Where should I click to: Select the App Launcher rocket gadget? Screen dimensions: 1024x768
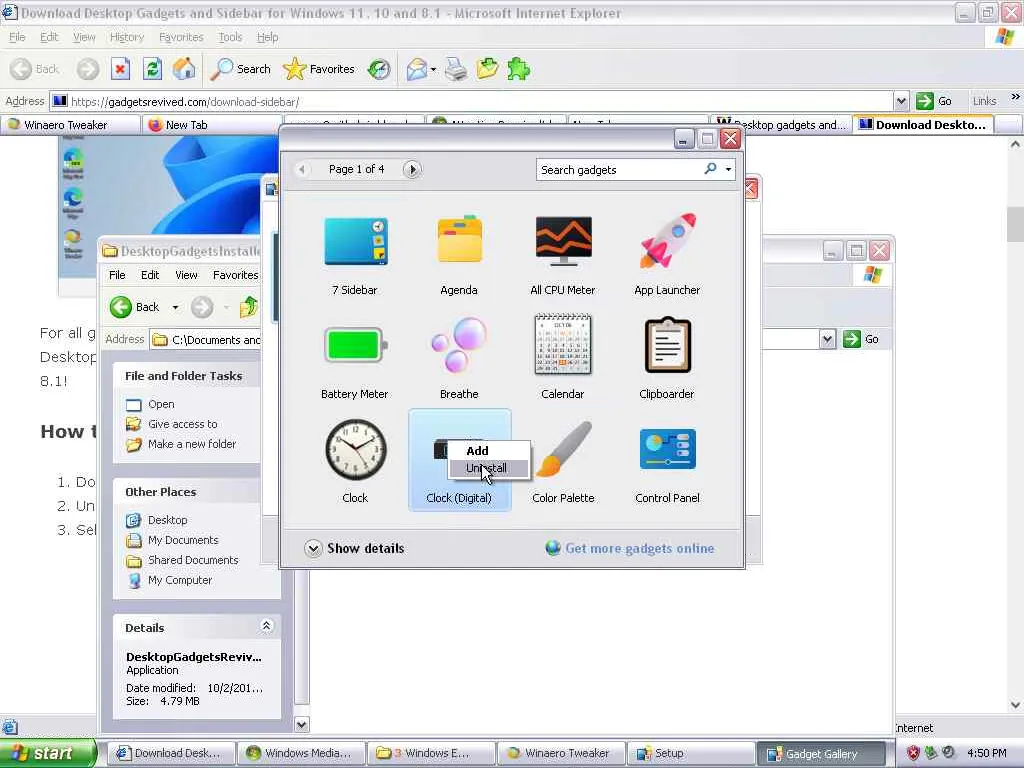(667, 240)
